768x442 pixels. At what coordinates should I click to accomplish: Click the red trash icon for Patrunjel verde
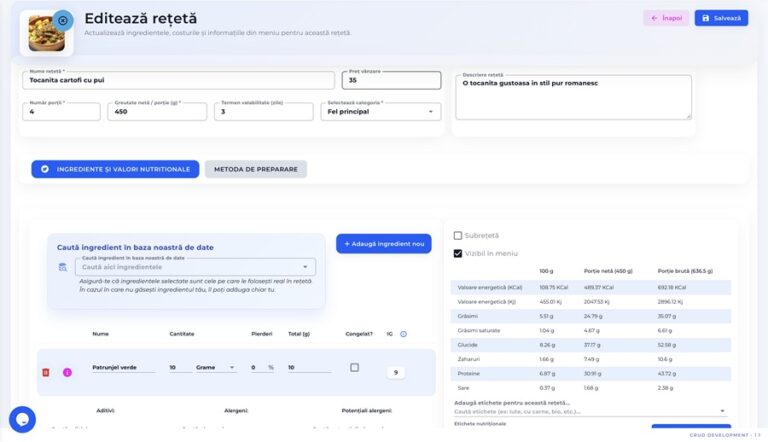tap(46, 372)
